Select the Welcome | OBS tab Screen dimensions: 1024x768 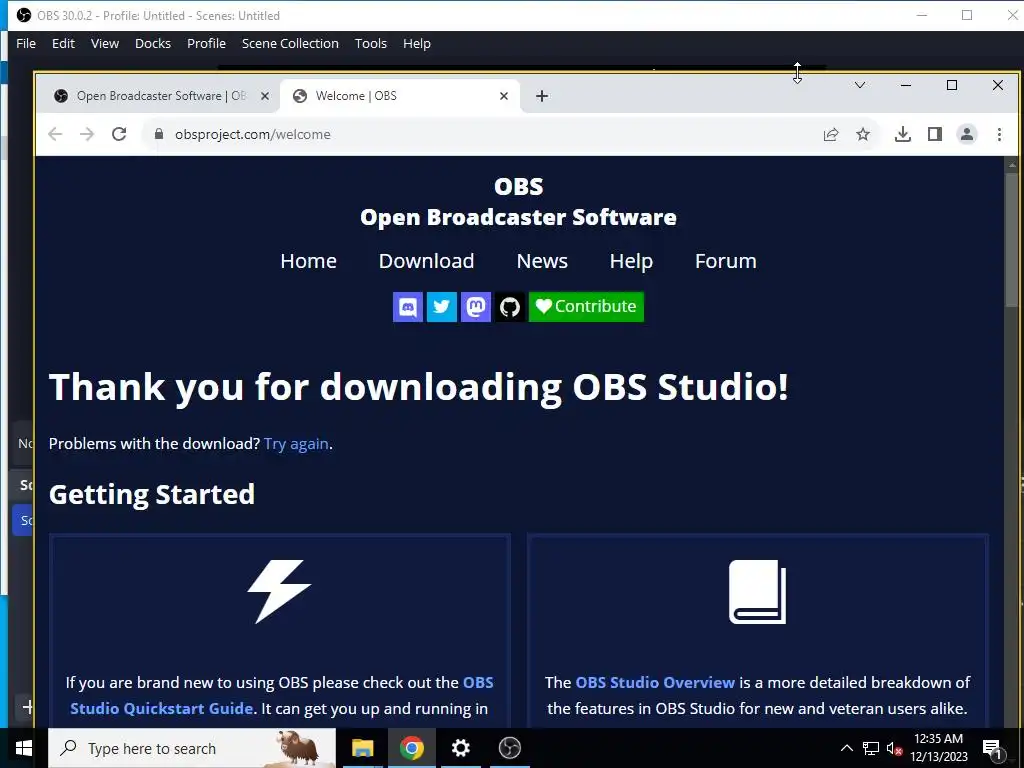pyautogui.click(x=400, y=96)
